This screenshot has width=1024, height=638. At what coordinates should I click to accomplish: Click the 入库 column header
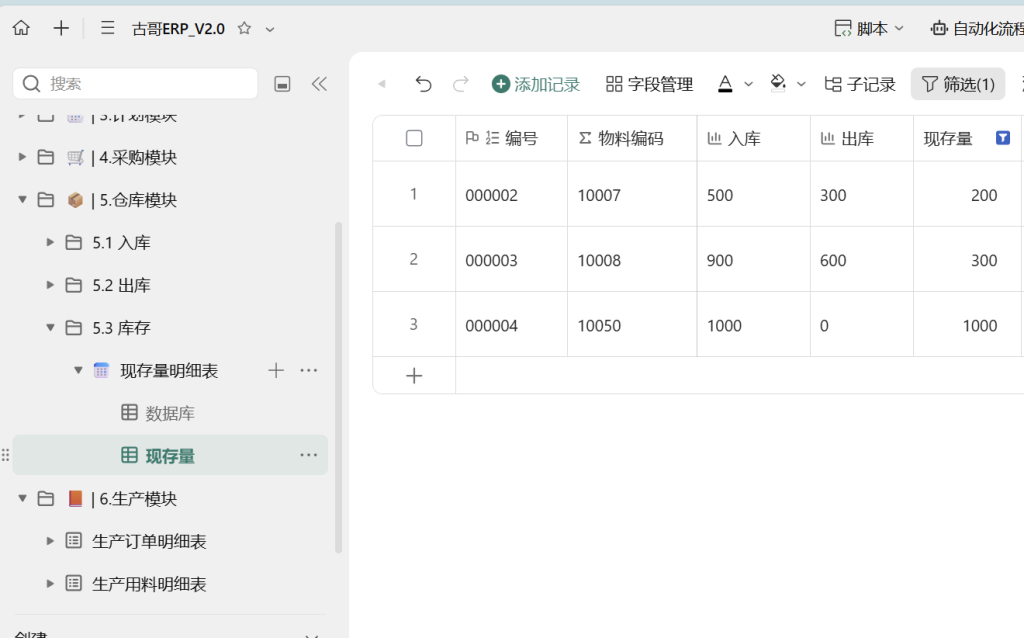(754, 138)
